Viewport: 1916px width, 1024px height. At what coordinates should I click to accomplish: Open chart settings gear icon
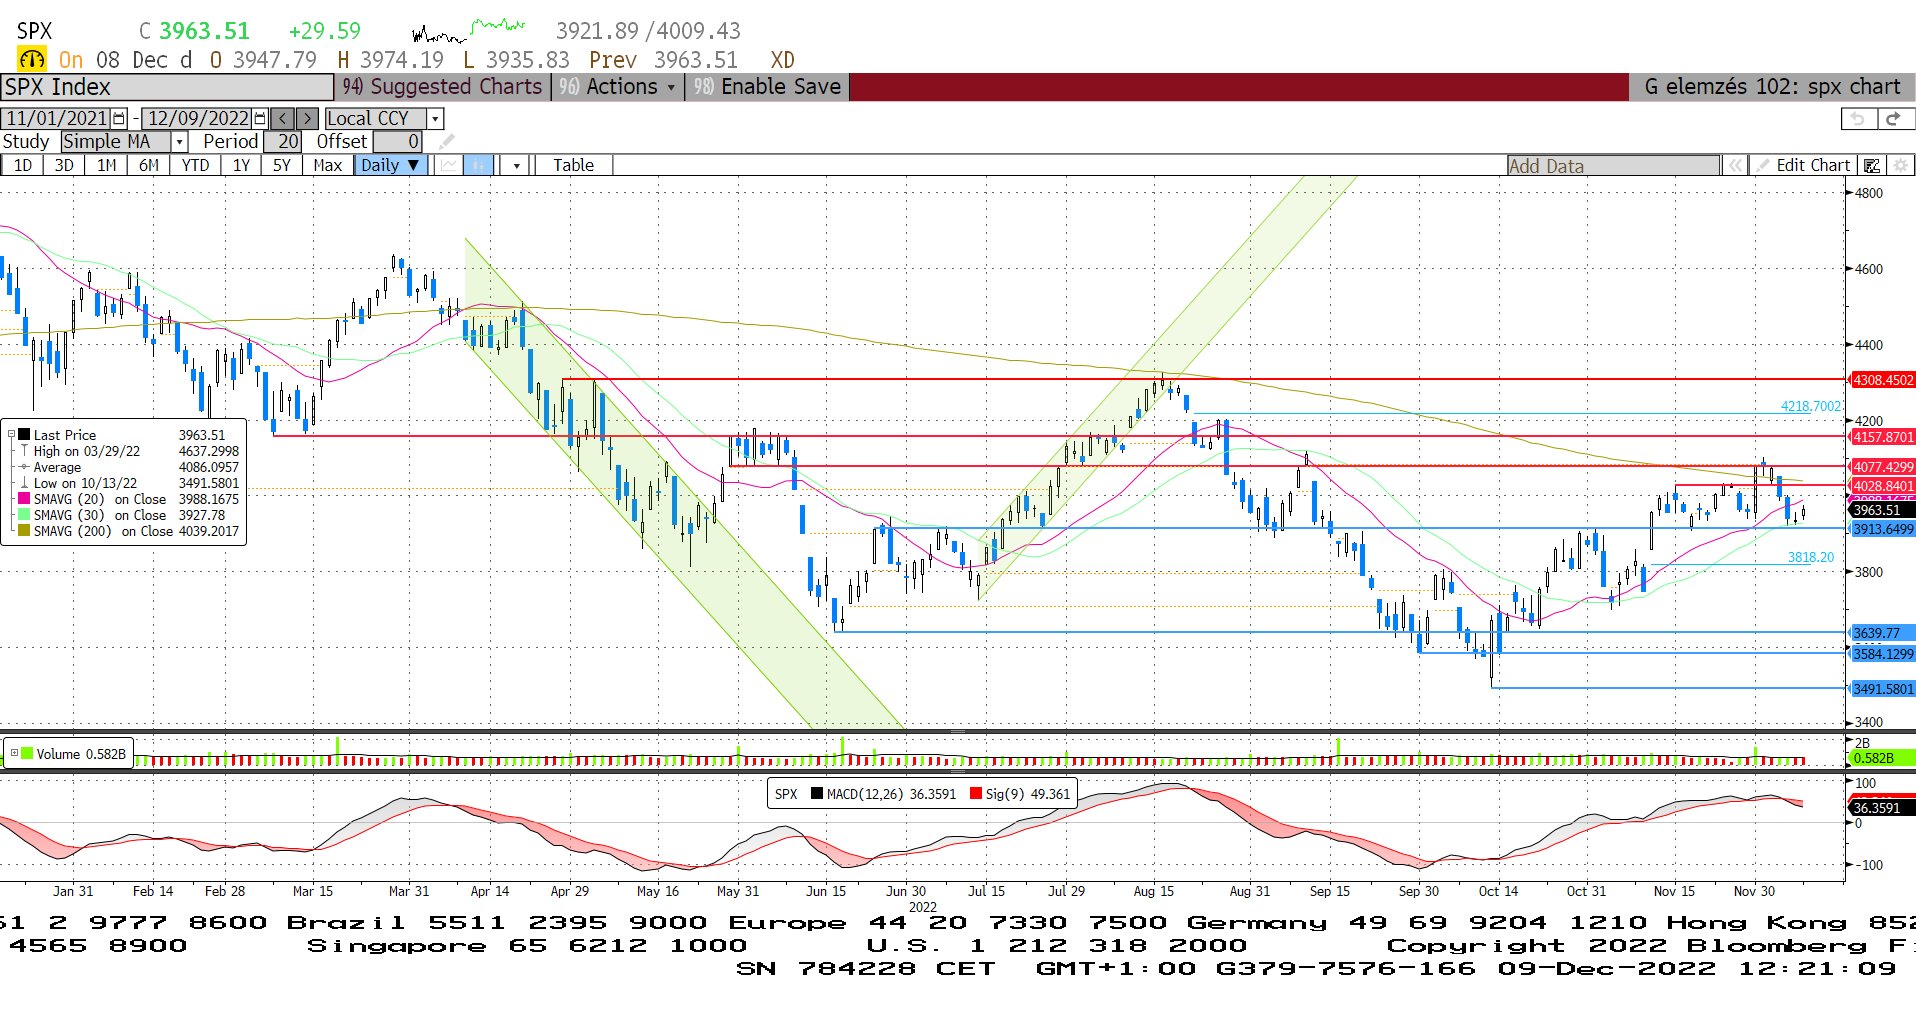[1900, 166]
